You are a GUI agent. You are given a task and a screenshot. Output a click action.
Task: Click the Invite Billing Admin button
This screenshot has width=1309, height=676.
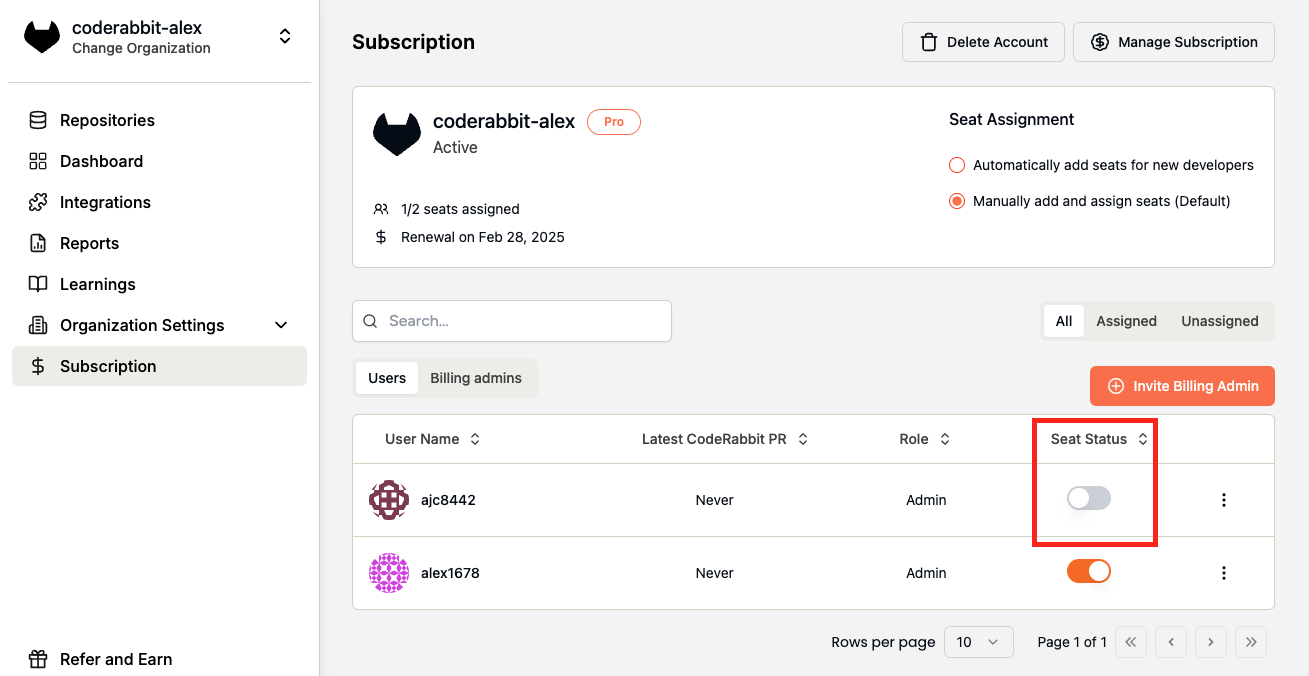point(1182,386)
